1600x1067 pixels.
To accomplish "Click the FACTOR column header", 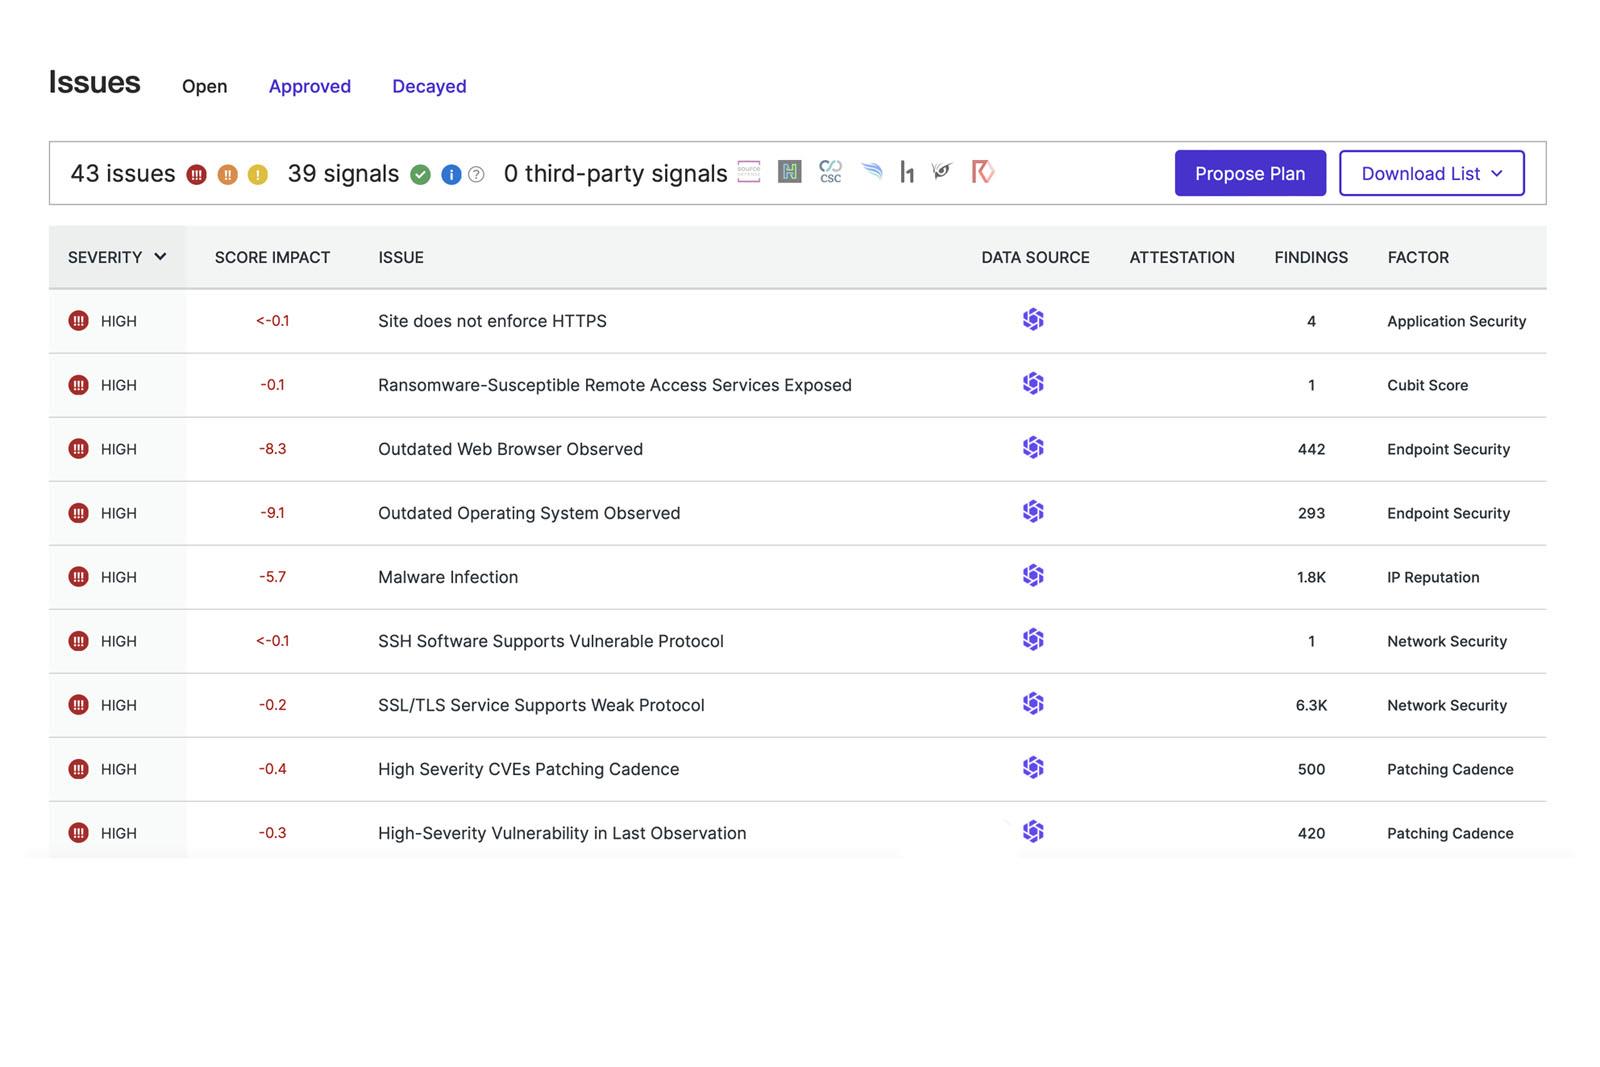I will click(1418, 257).
